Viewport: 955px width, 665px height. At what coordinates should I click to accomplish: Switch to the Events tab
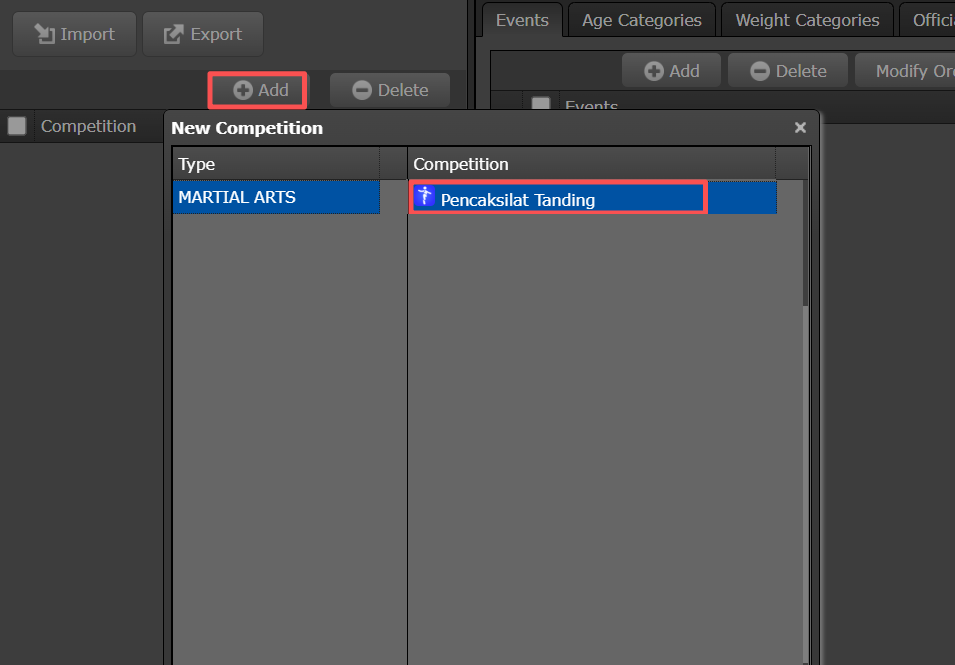(x=522, y=20)
